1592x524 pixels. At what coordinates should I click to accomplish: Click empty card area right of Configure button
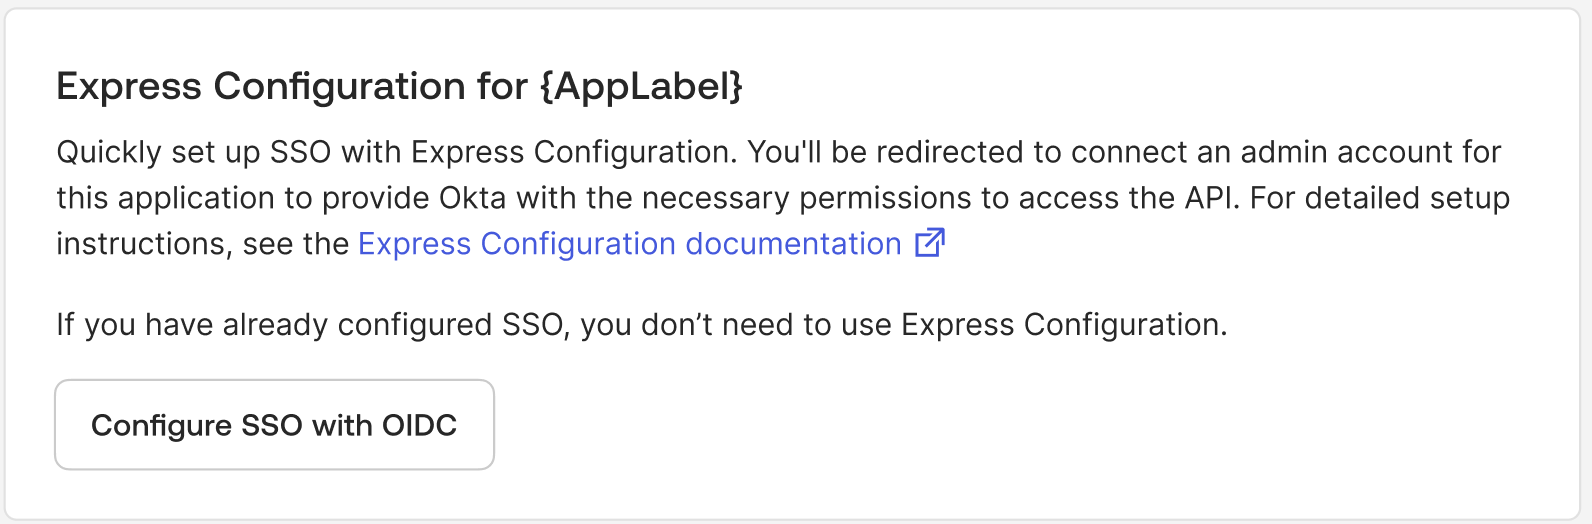point(1000,425)
